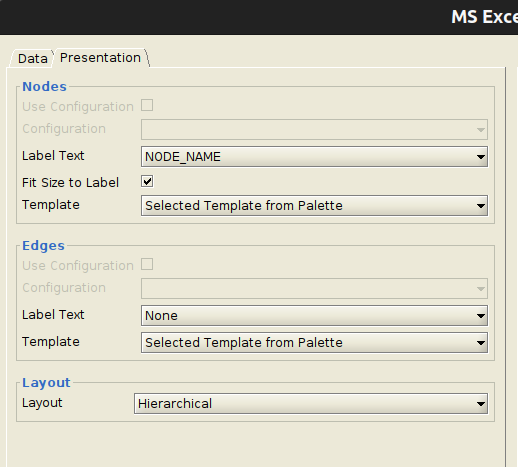Screen dimensions: 518x467
Task: Uncheck Fit Size to Label checkbox
Action: (x=147, y=182)
